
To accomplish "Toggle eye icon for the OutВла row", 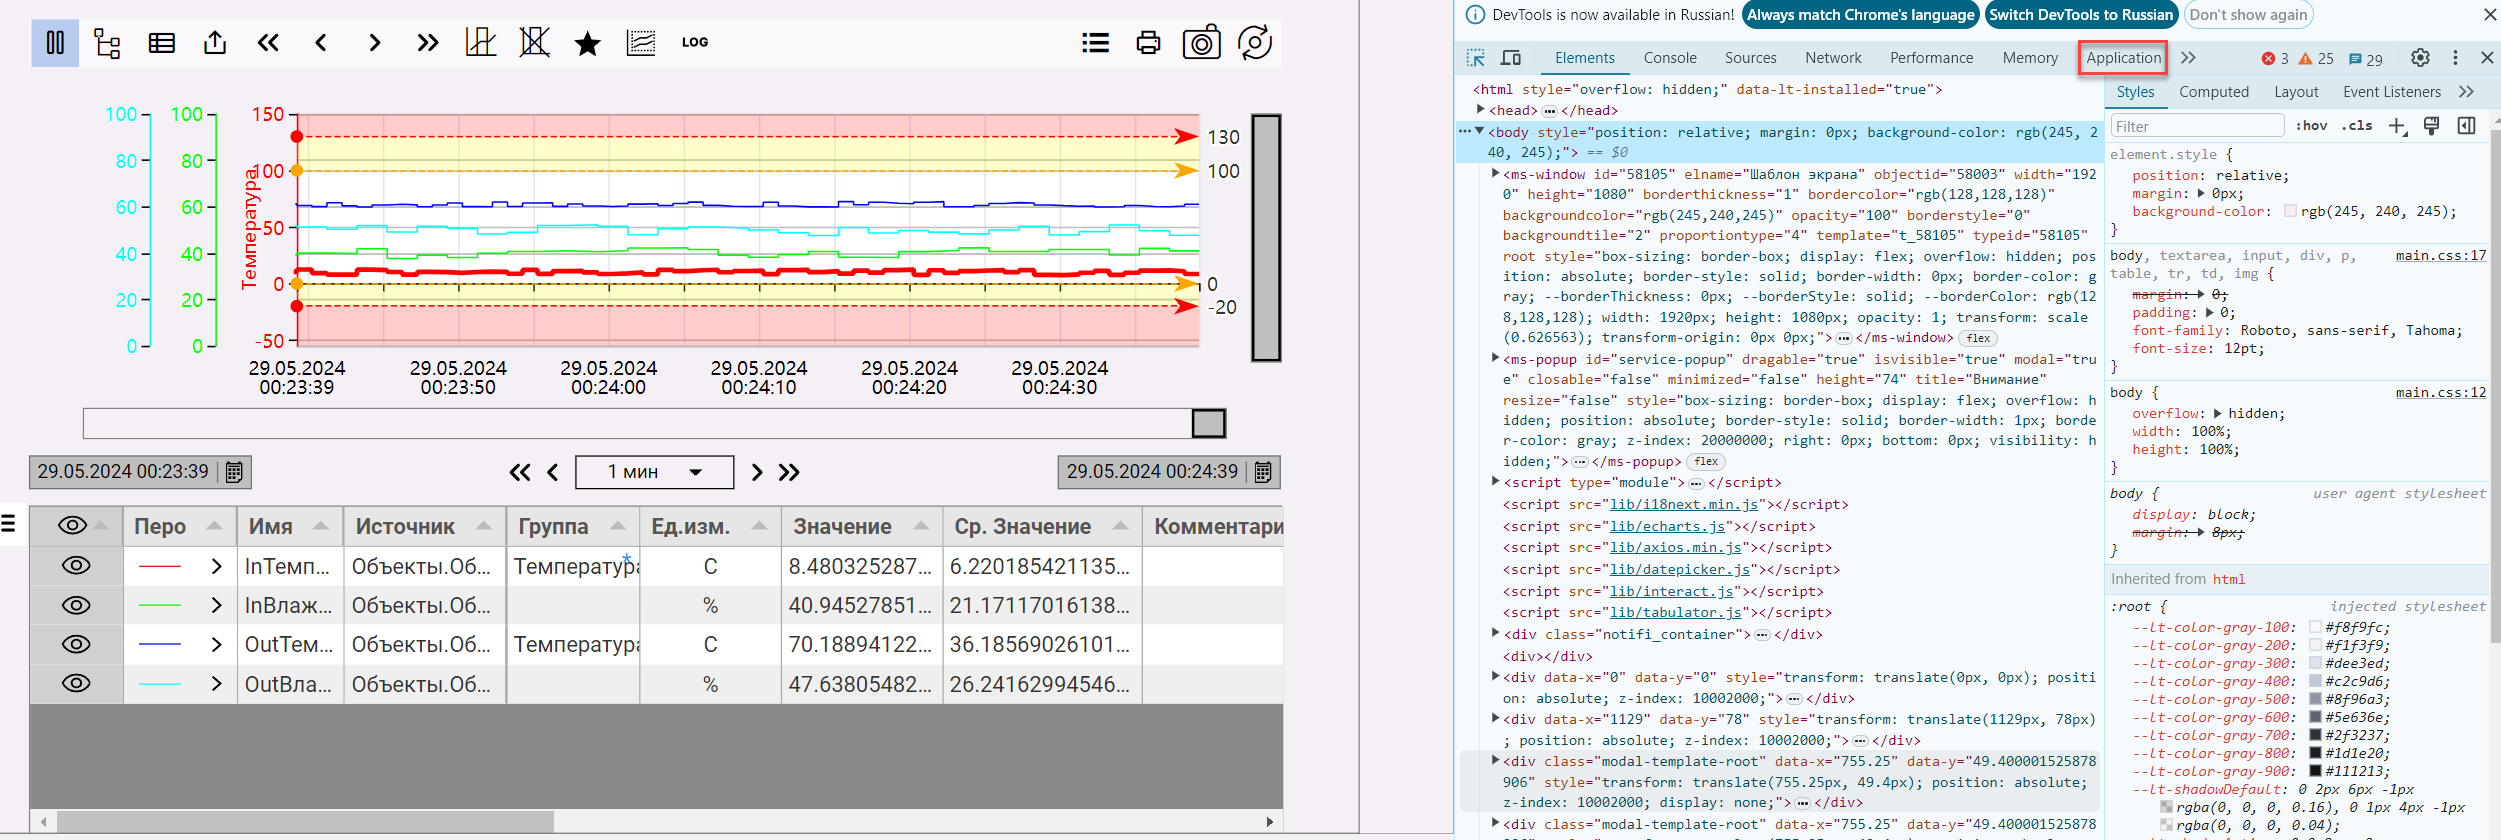I will [x=76, y=684].
